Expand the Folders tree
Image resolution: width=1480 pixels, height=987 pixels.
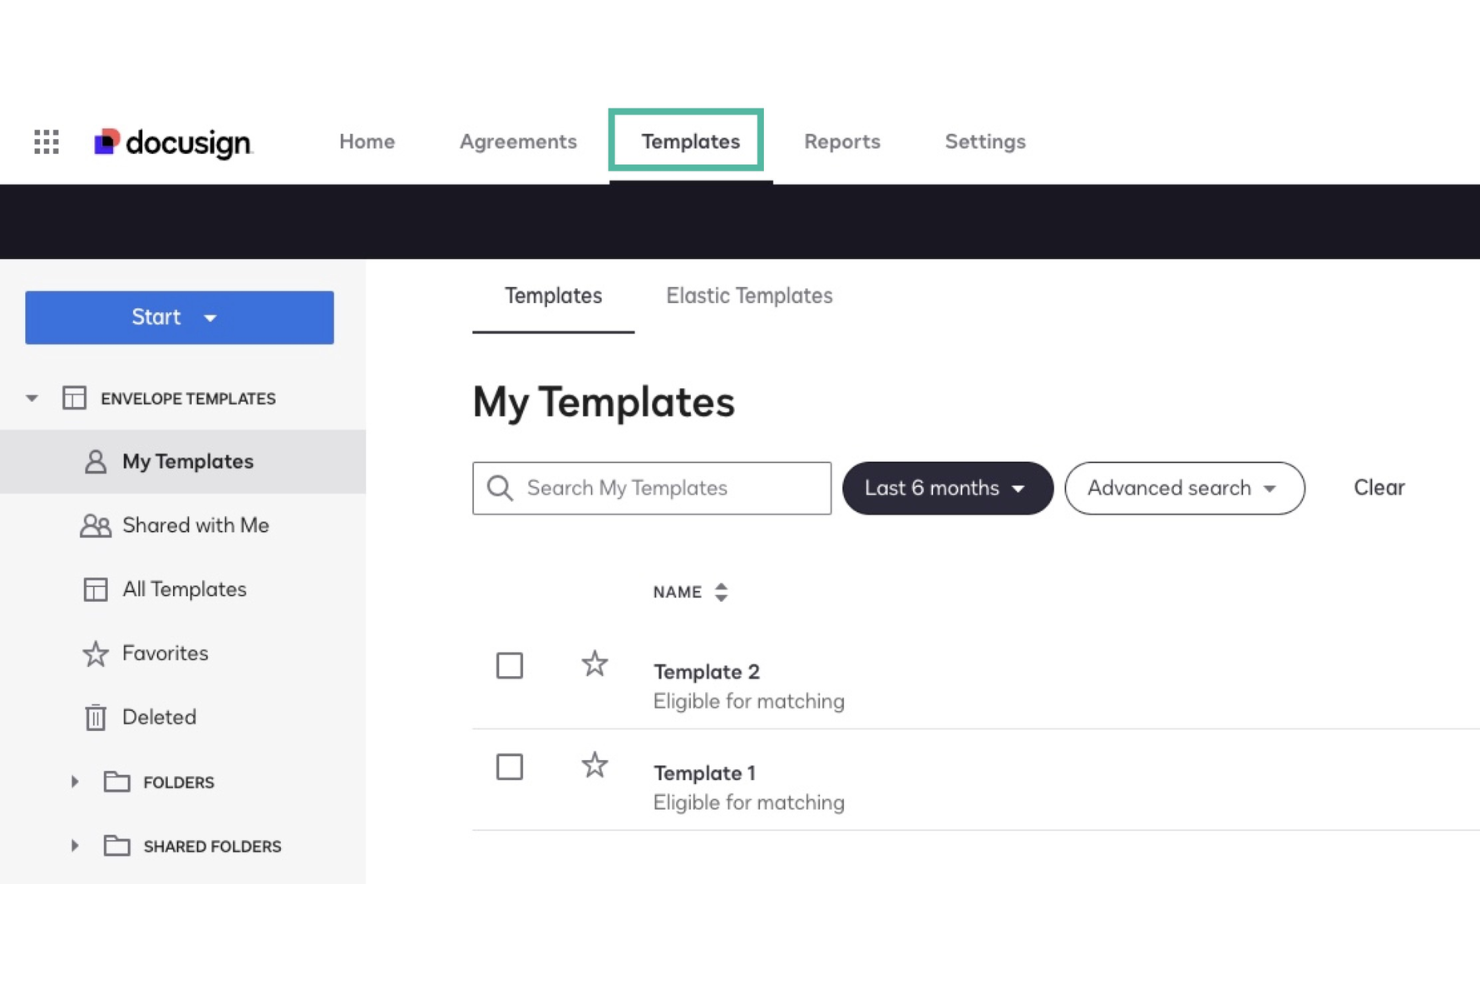(x=74, y=782)
